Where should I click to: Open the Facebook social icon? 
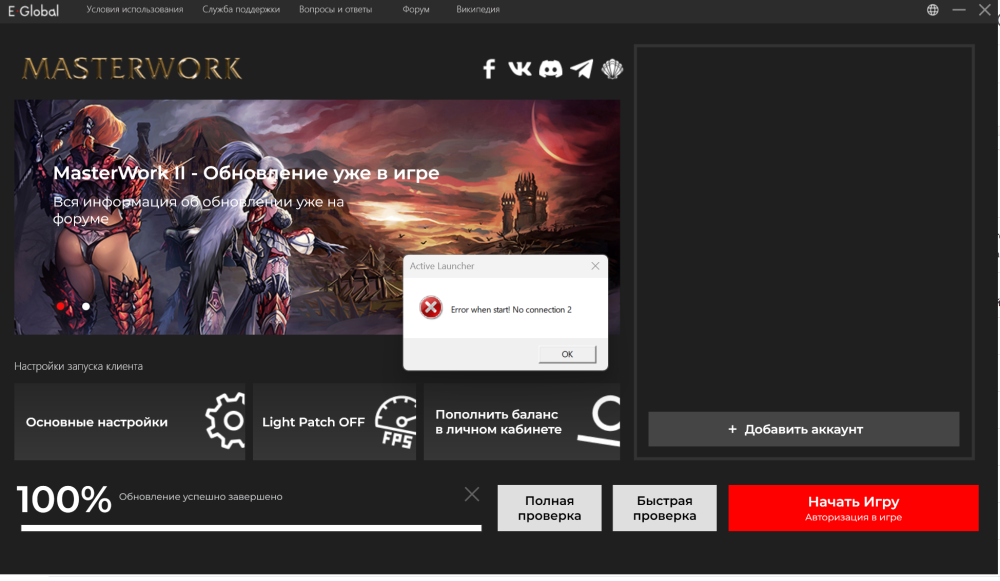click(489, 69)
